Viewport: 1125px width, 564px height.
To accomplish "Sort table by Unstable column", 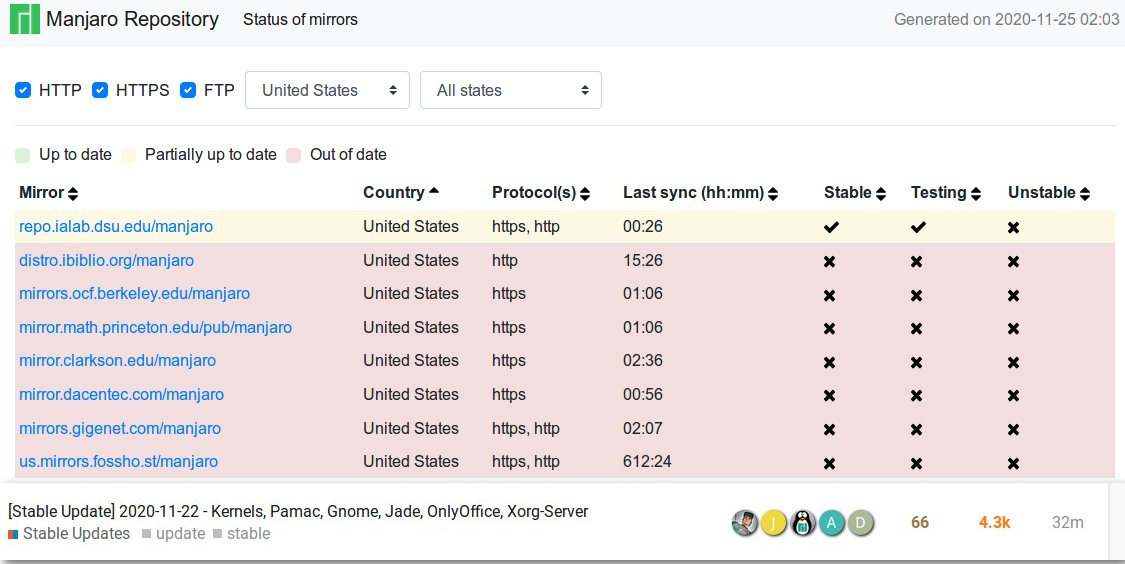I will click(1049, 192).
